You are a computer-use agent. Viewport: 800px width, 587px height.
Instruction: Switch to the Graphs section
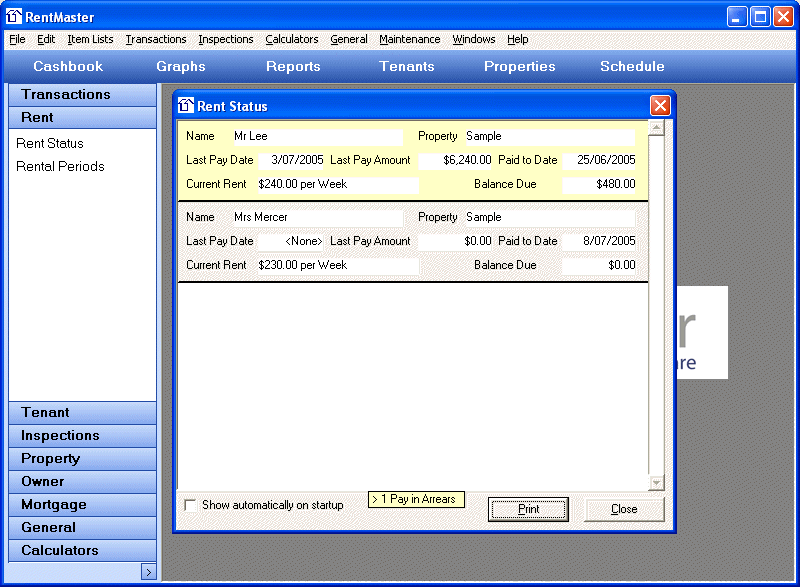[180, 66]
